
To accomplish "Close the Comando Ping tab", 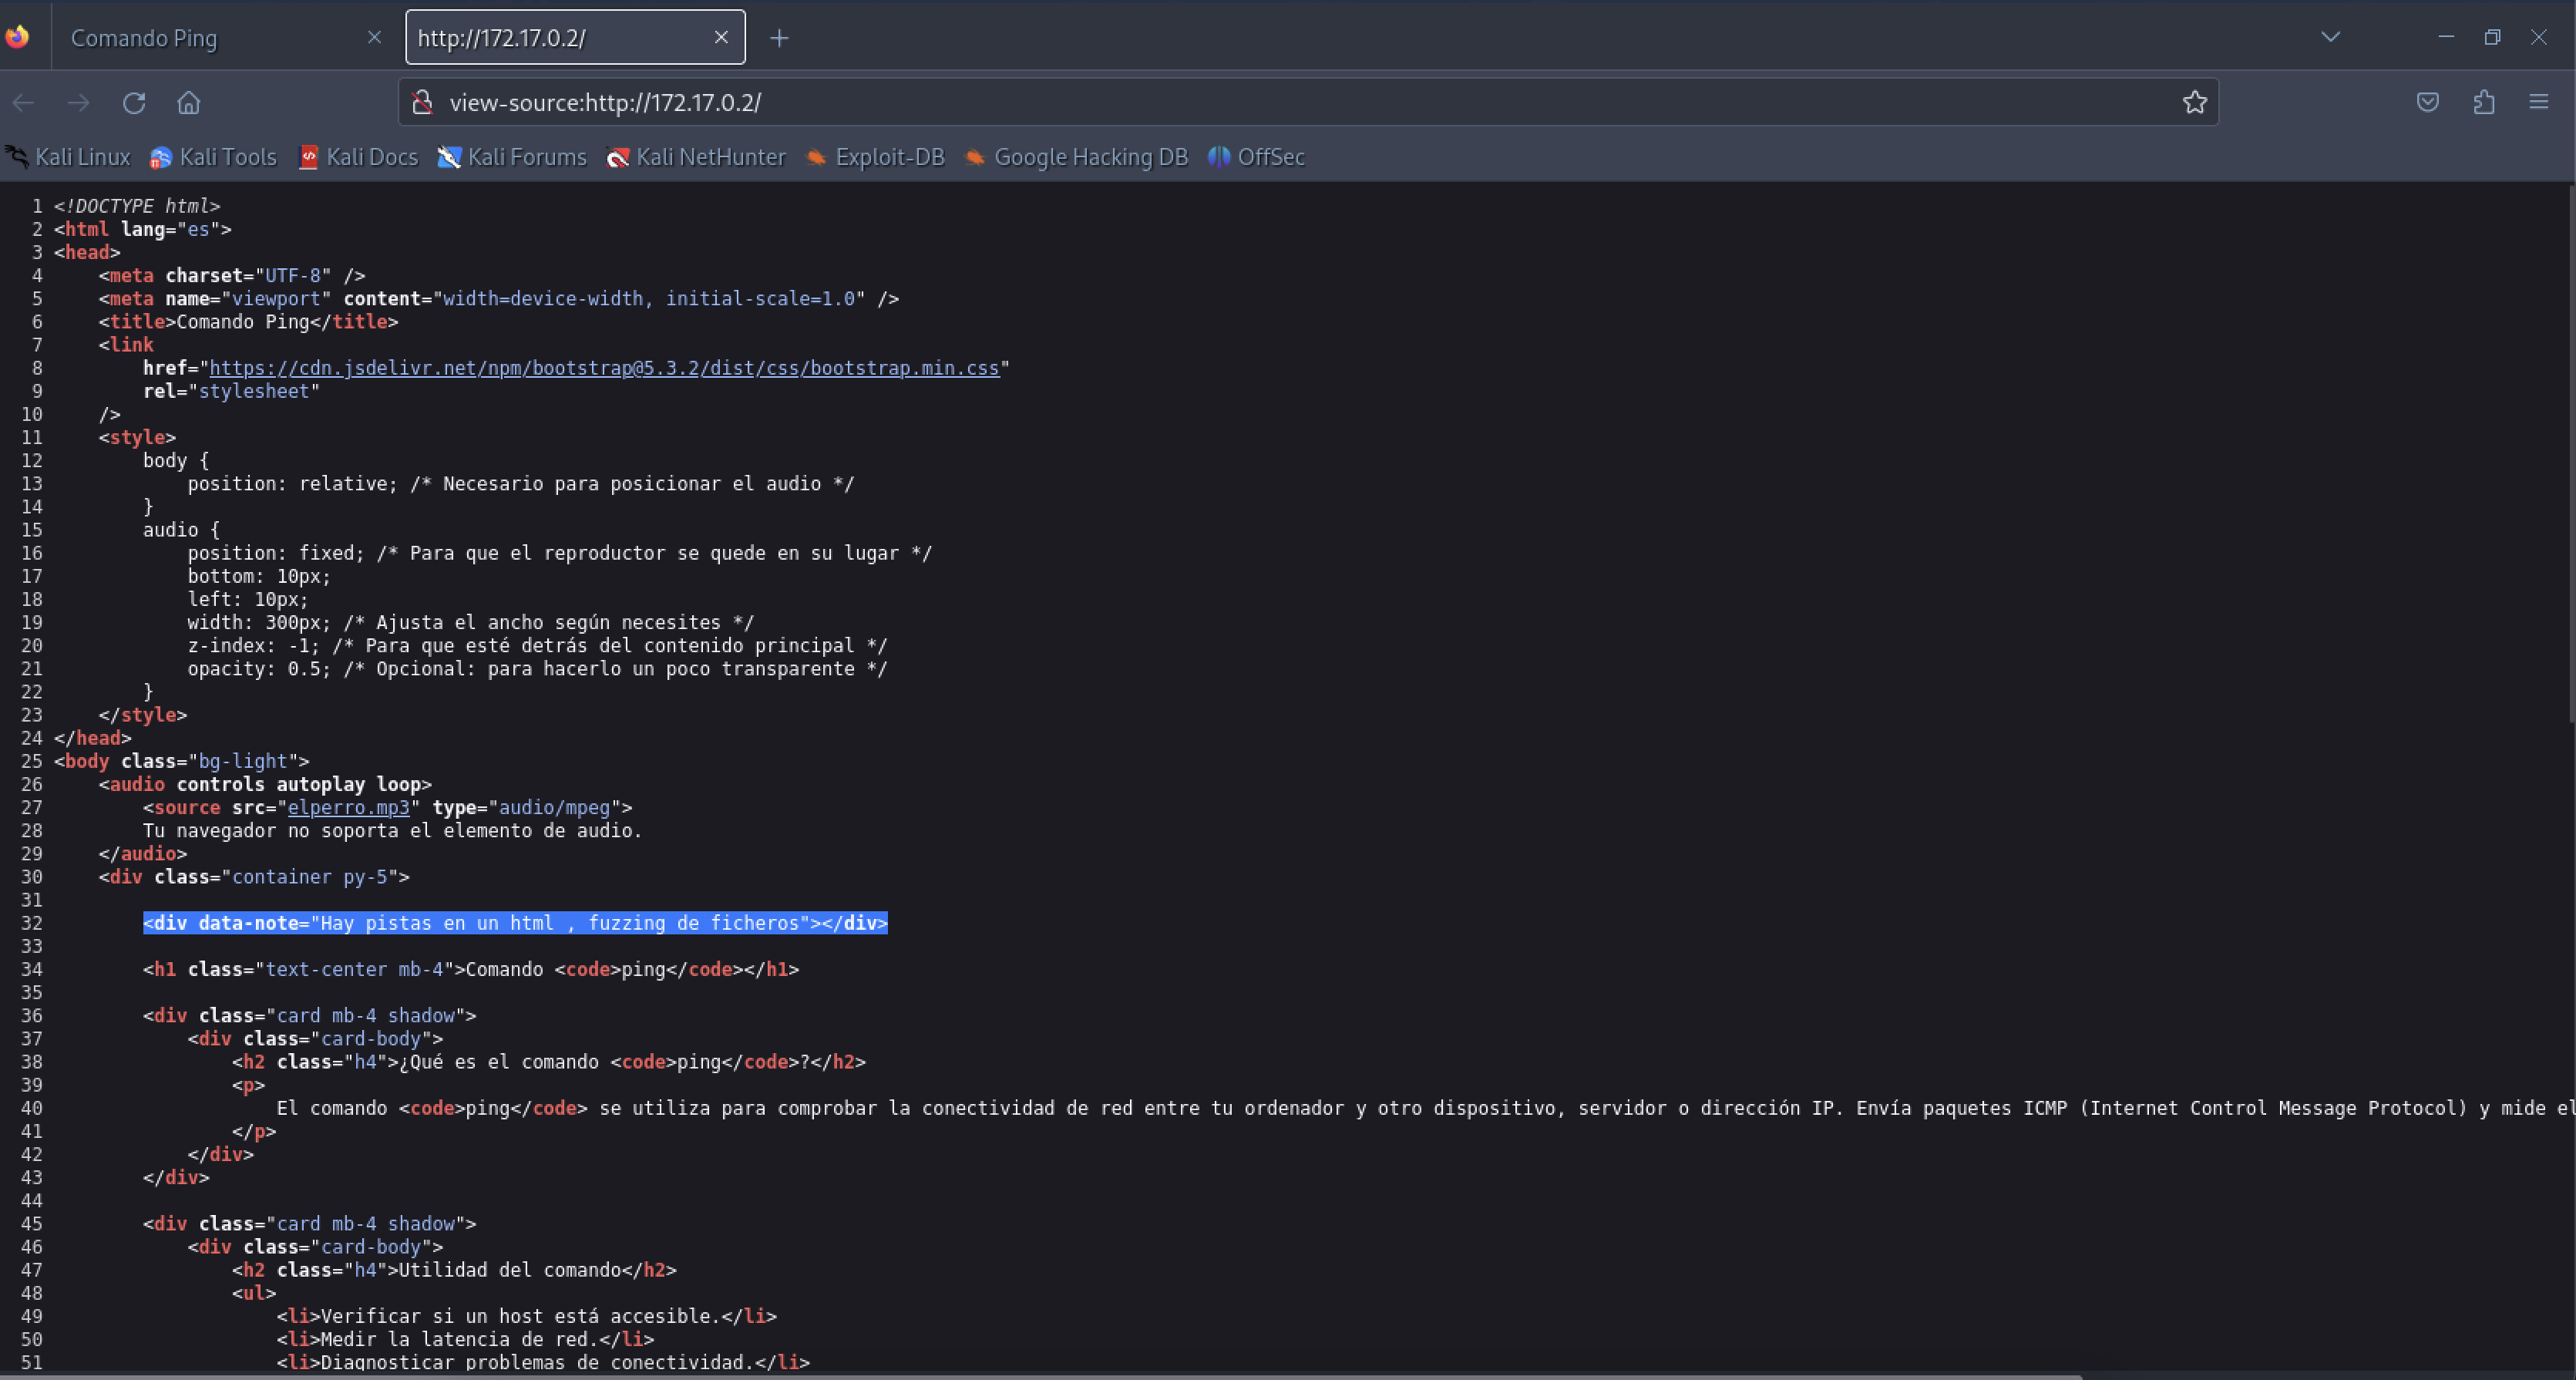I will click(374, 37).
